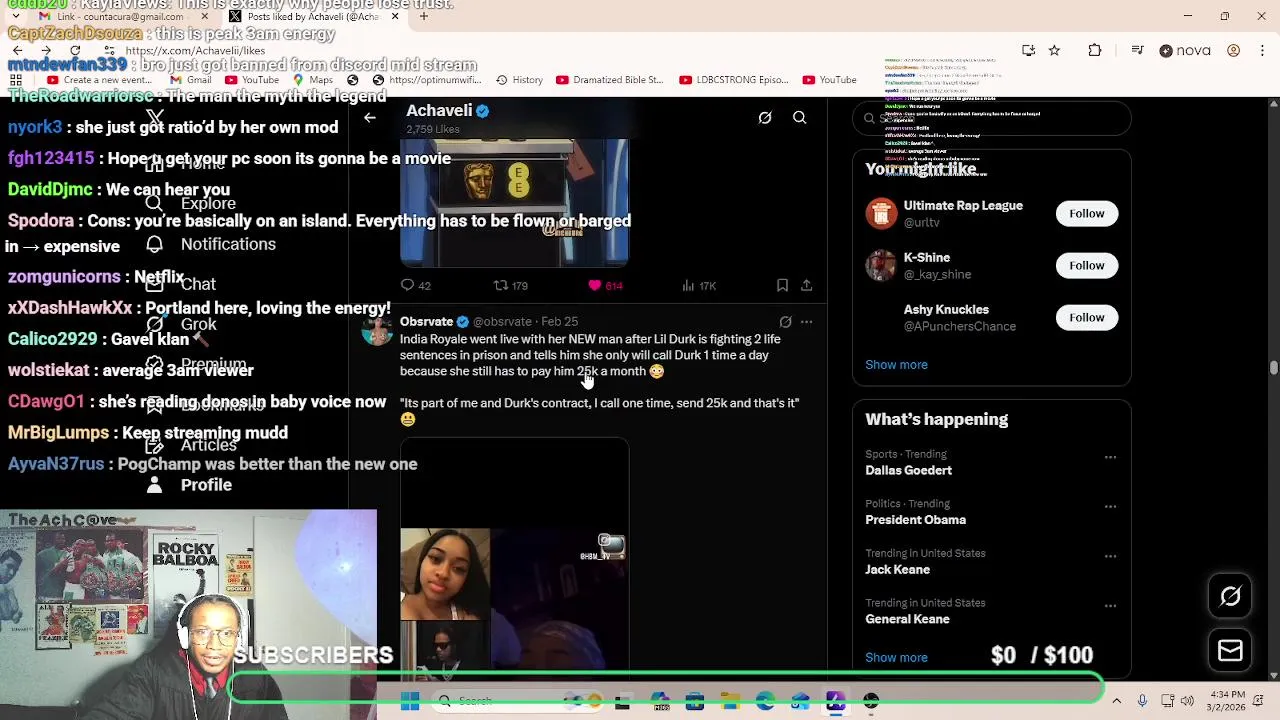Reload the page in browser toolbar

(75, 50)
